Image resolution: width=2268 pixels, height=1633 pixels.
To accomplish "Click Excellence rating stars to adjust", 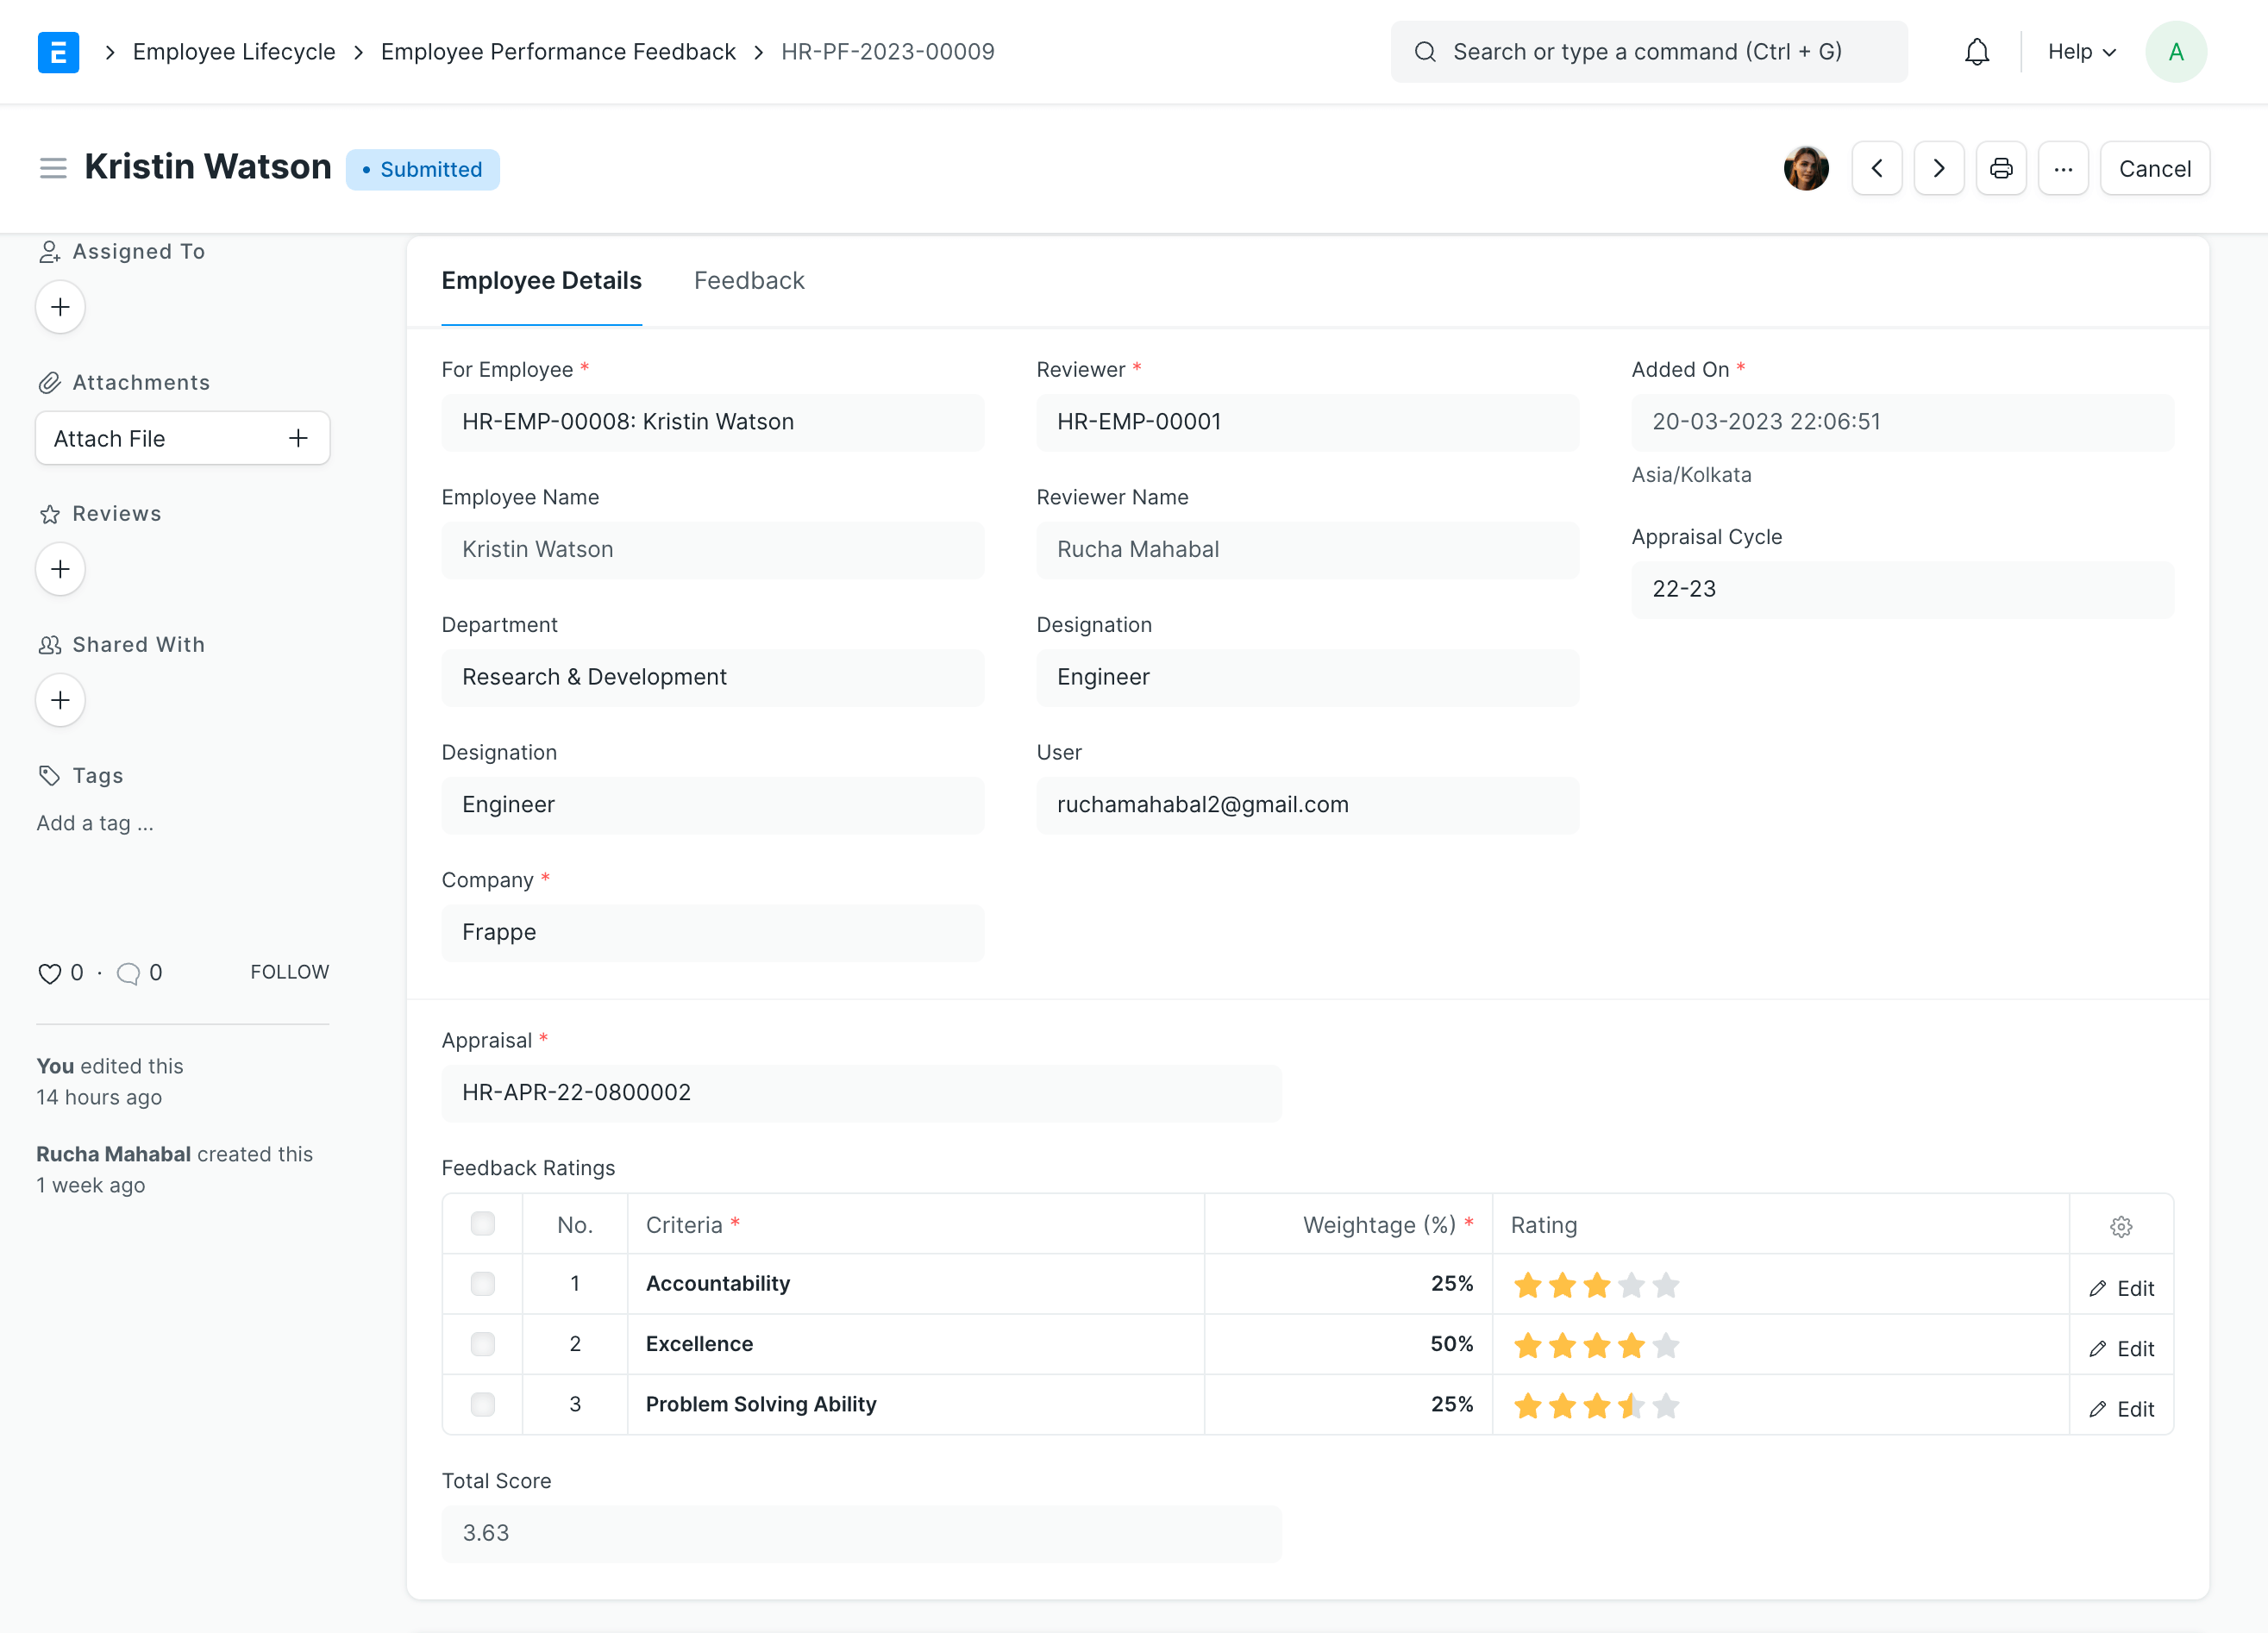I will [x=1594, y=1344].
